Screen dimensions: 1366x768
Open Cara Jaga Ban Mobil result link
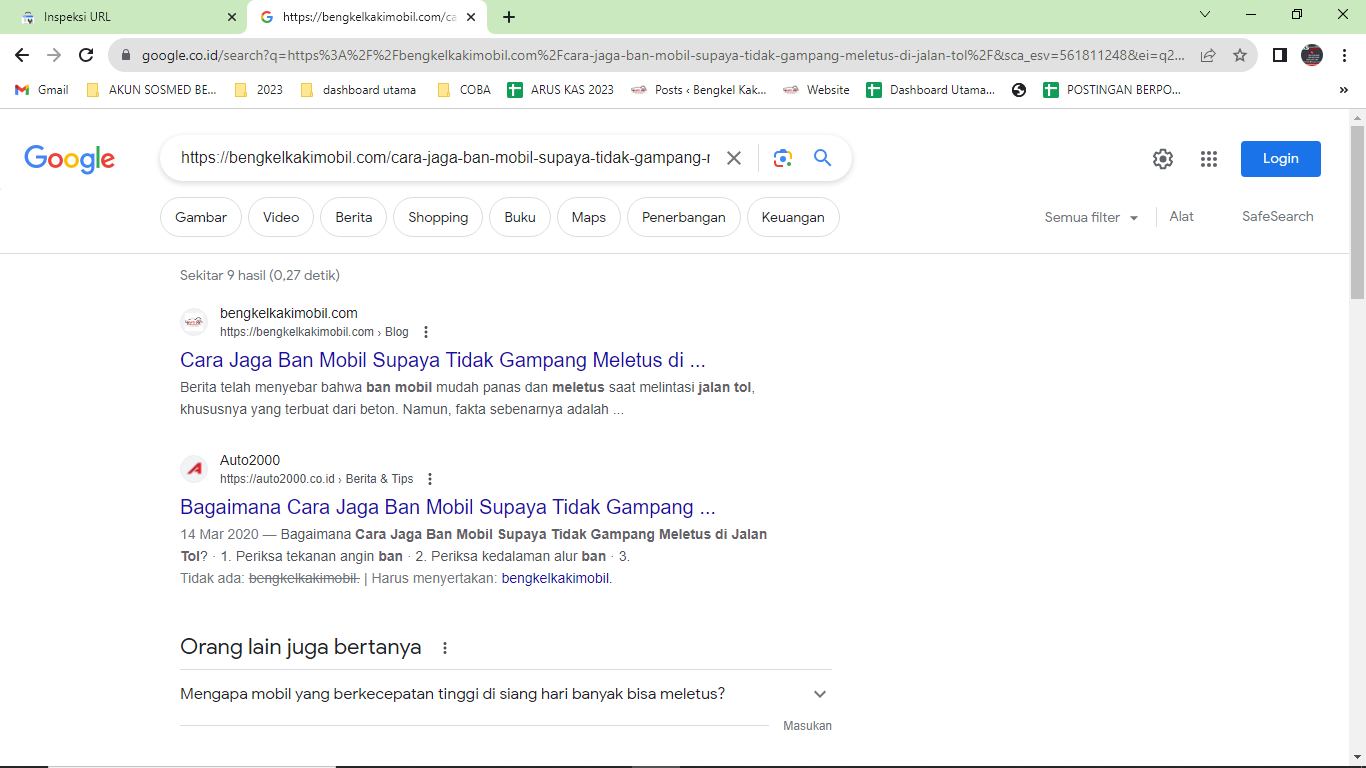[x=443, y=360]
